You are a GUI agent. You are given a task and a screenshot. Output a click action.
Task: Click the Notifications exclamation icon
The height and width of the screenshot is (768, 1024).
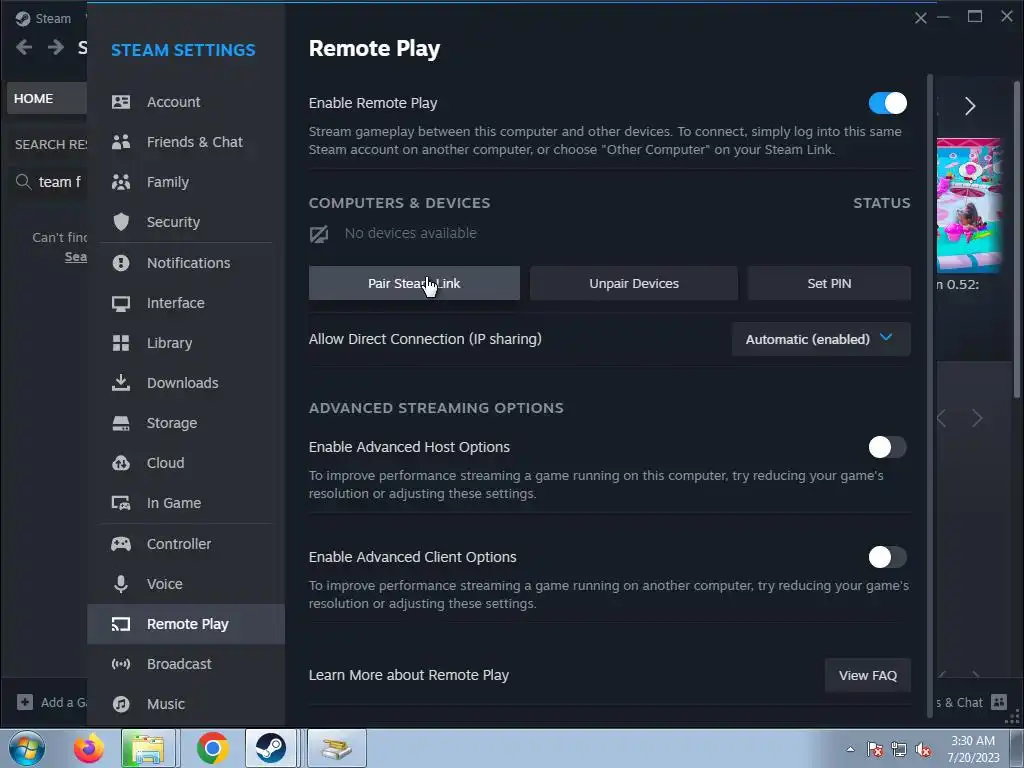[x=121, y=263]
